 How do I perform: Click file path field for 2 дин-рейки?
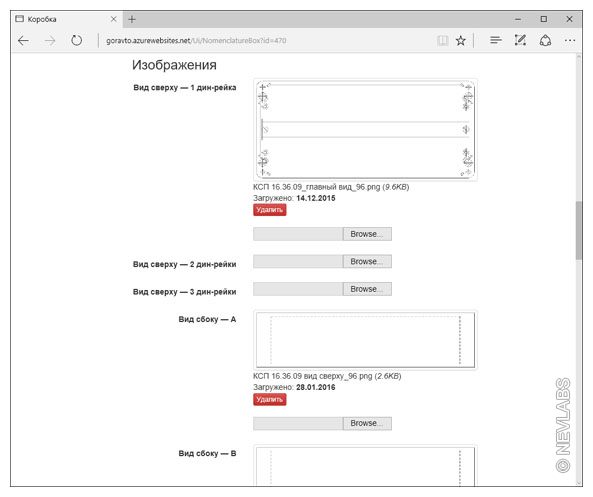click(x=298, y=261)
